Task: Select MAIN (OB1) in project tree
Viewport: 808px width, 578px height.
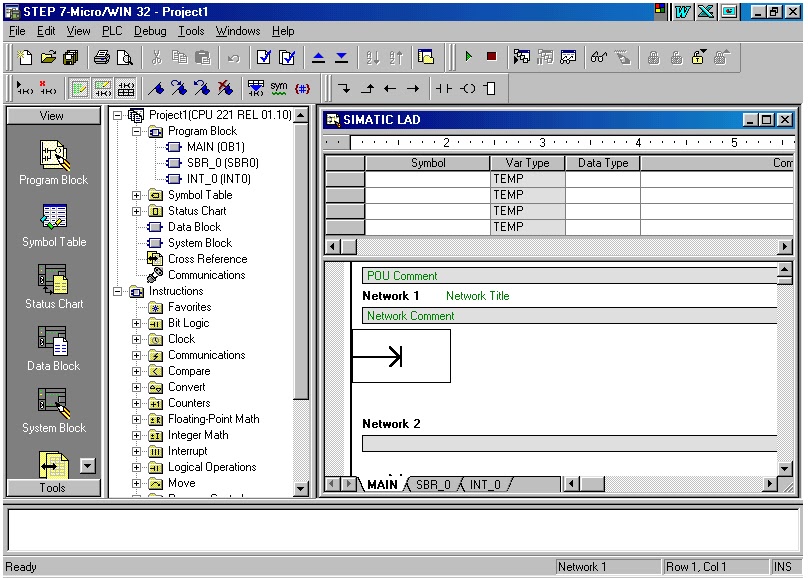Action: [215, 147]
